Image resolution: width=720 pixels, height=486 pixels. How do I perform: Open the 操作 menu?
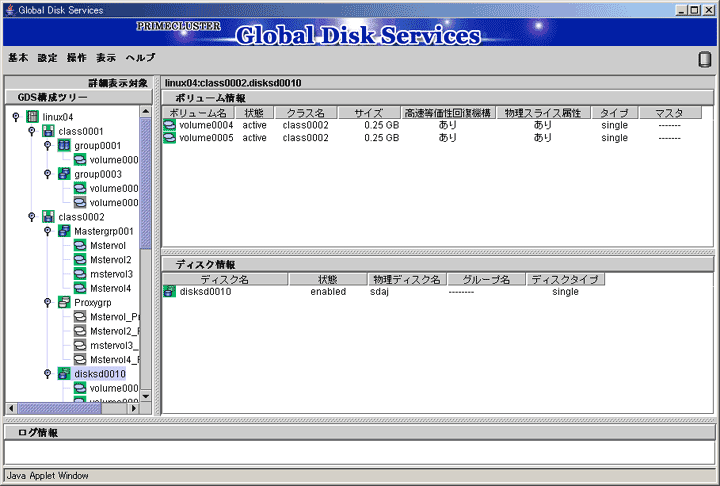[77, 58]
